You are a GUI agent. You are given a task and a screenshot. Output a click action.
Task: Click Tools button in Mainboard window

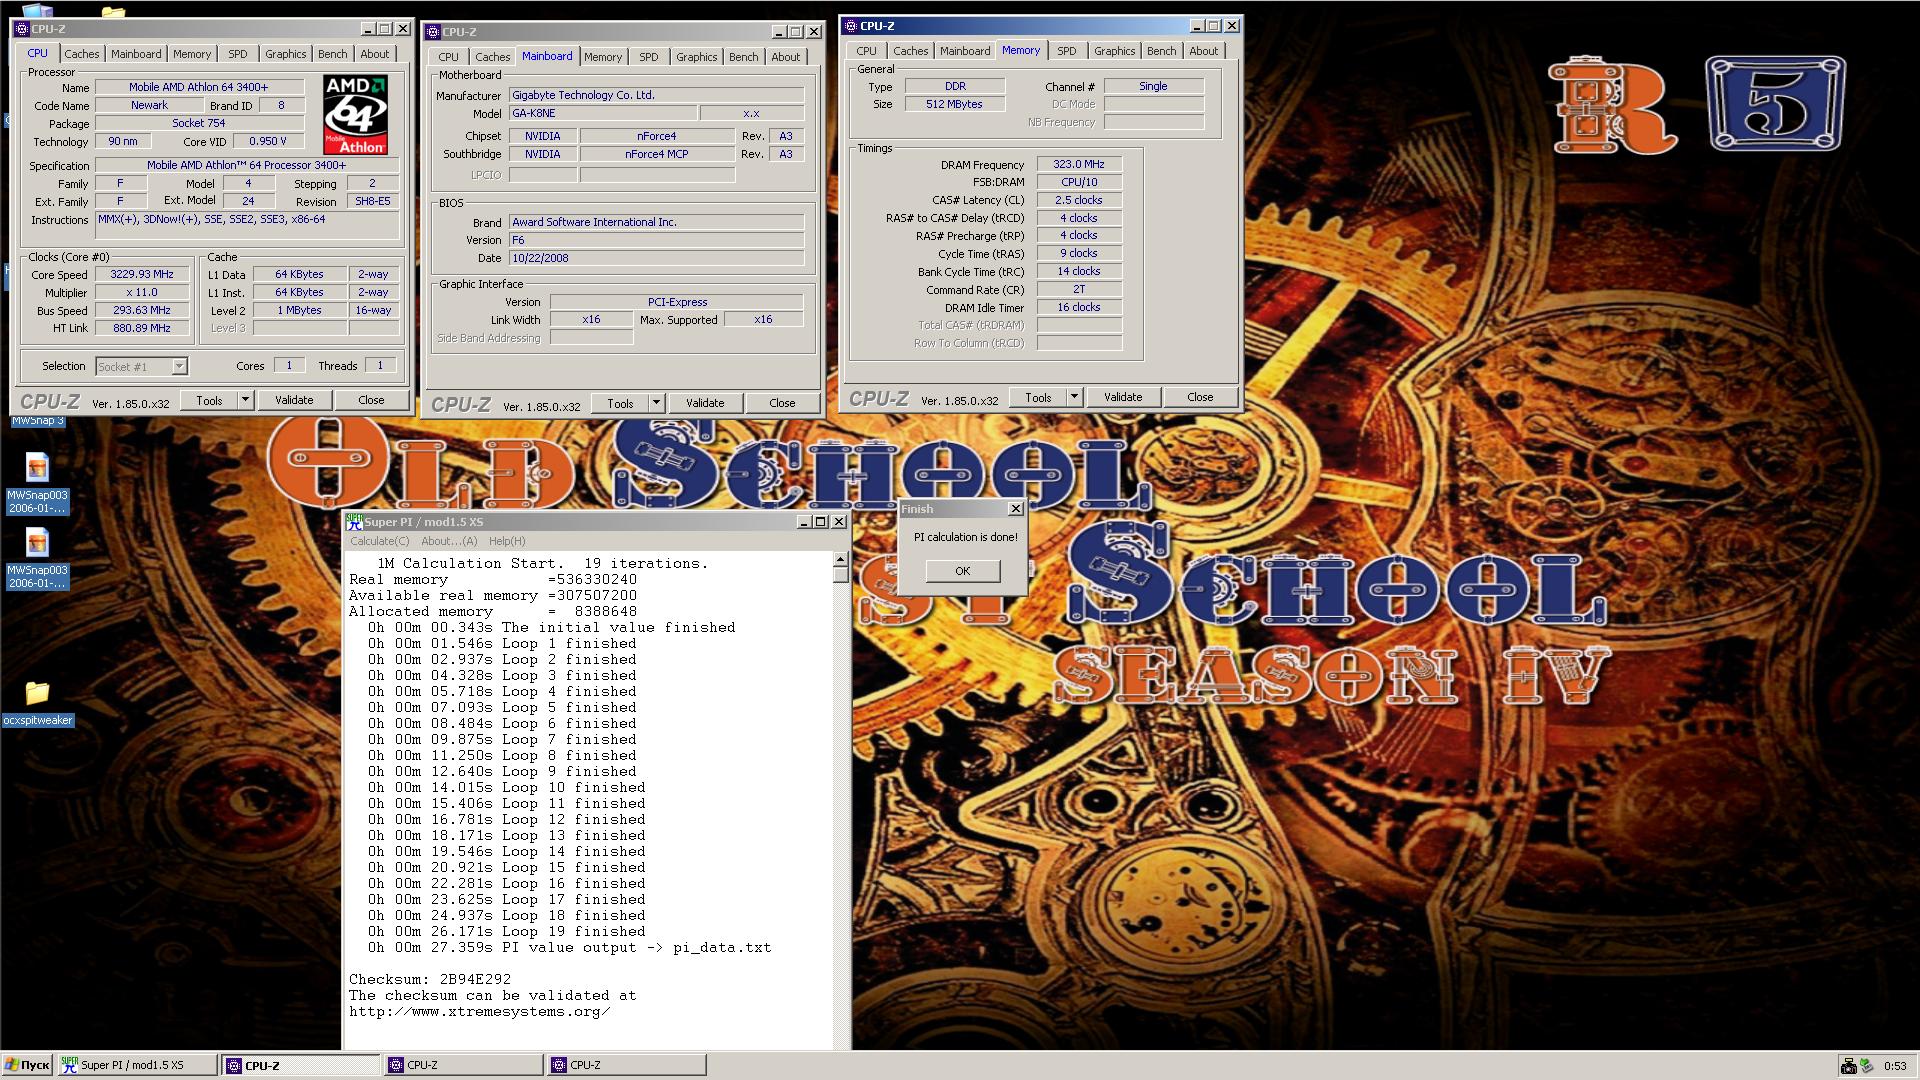tap(620, 403)
